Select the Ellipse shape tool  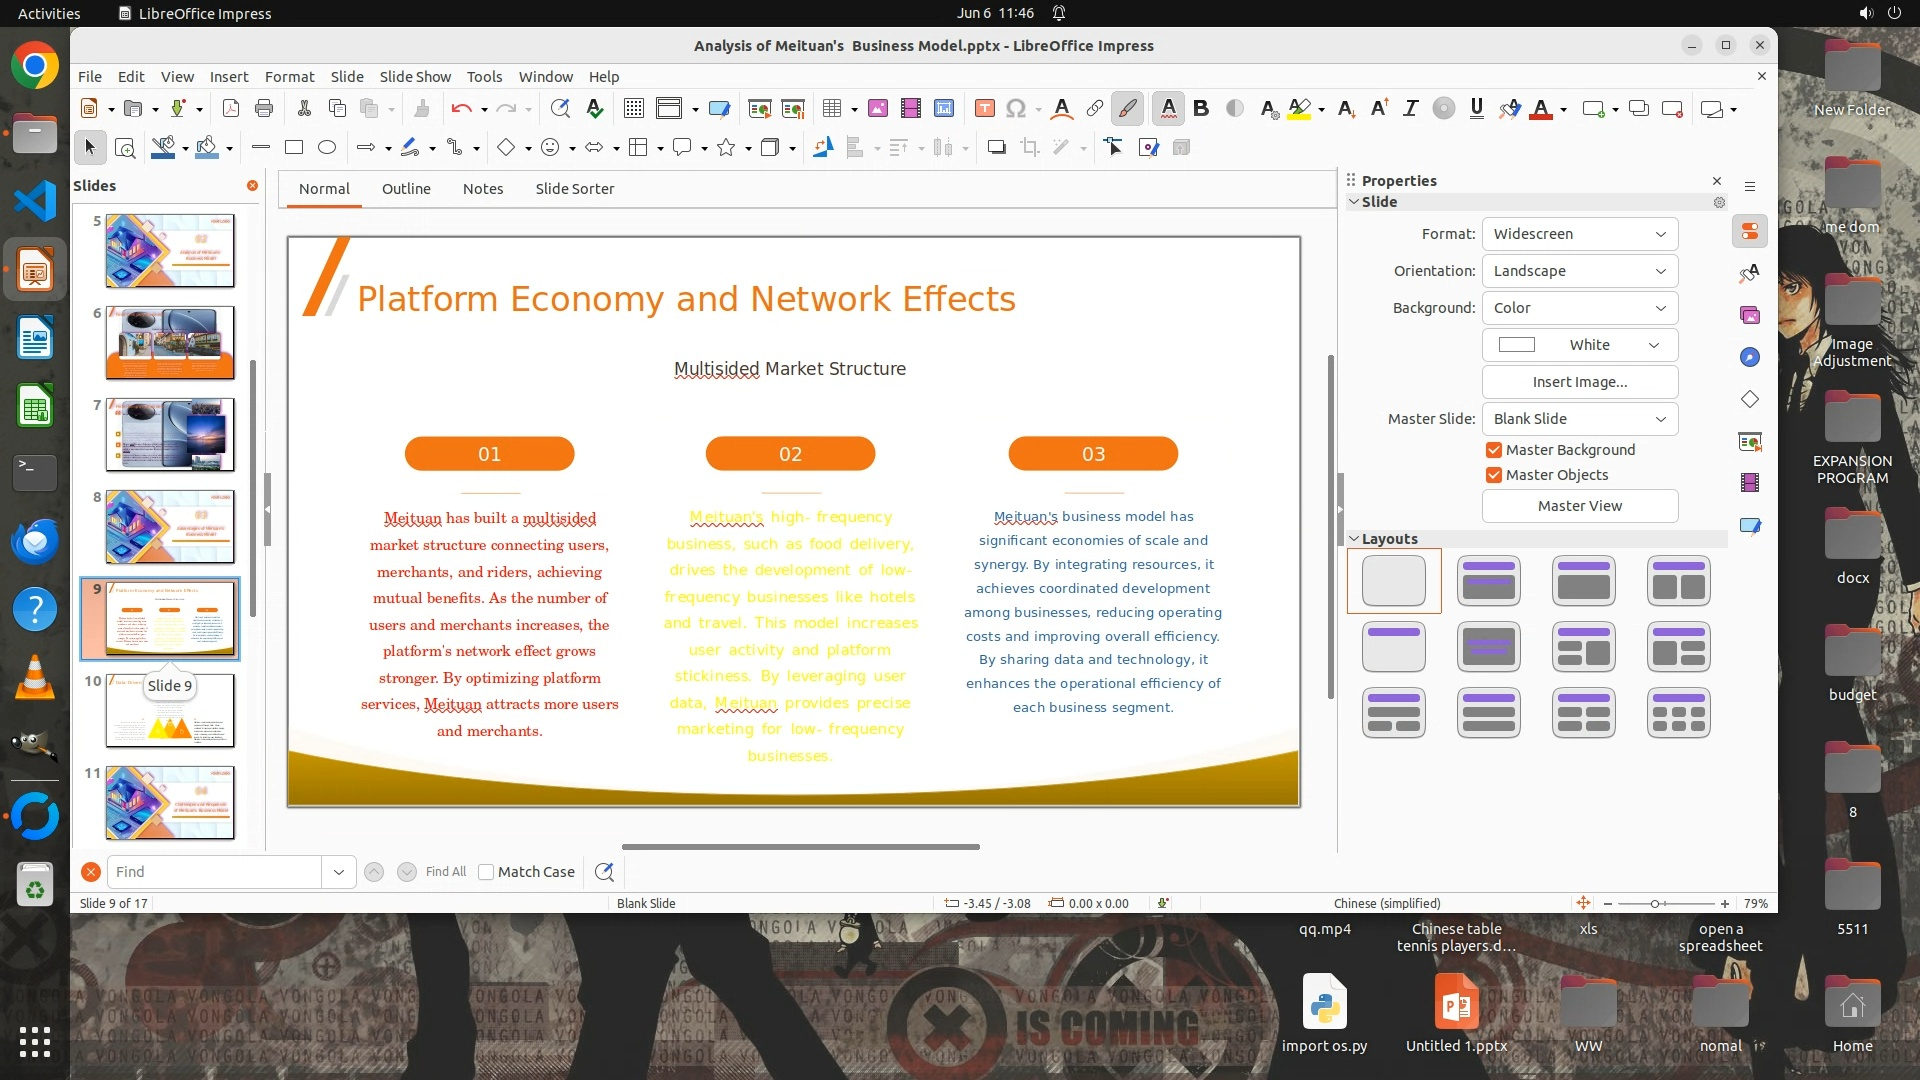327,148
